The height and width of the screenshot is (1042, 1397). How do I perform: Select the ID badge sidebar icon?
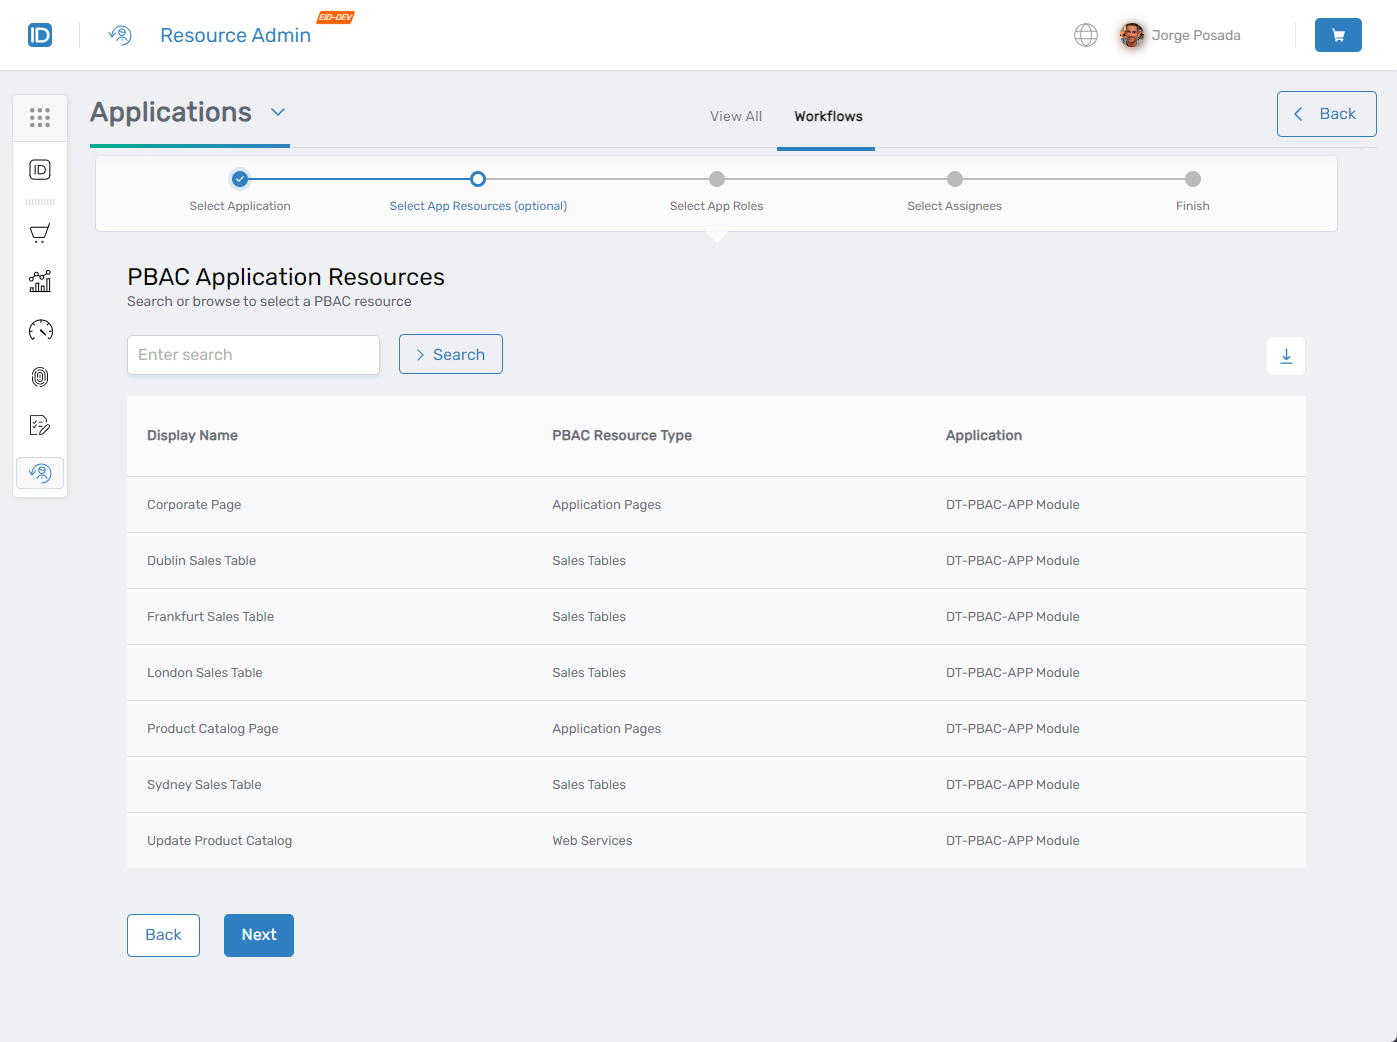pos(40,170)
